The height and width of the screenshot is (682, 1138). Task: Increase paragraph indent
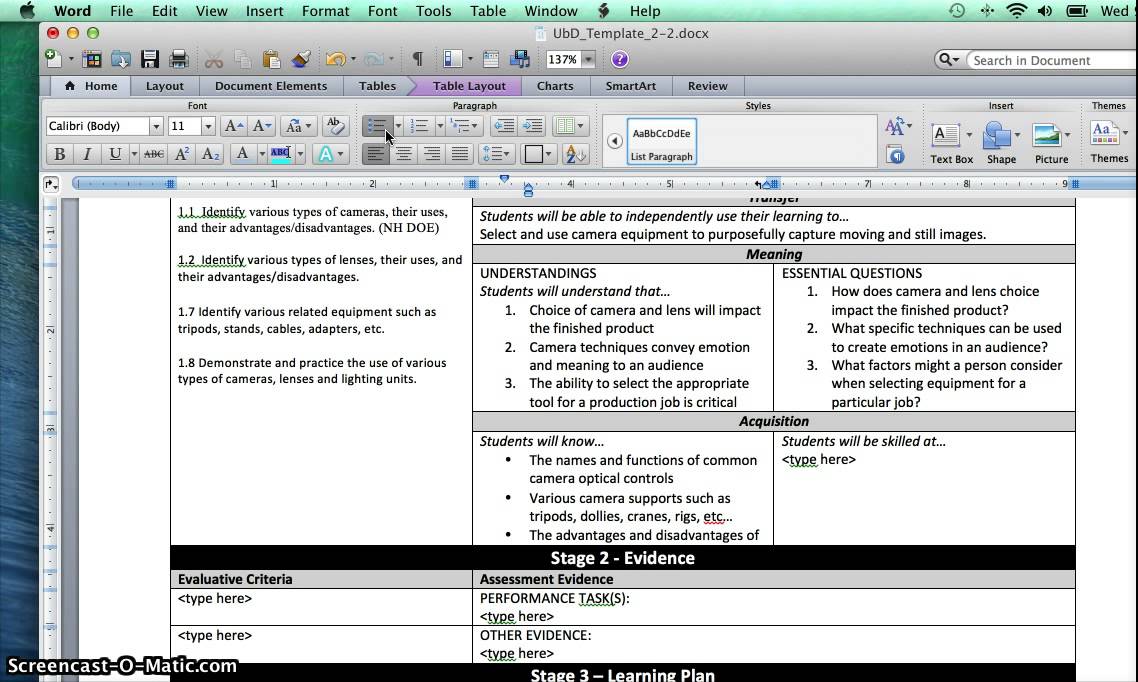pos(533,126)
